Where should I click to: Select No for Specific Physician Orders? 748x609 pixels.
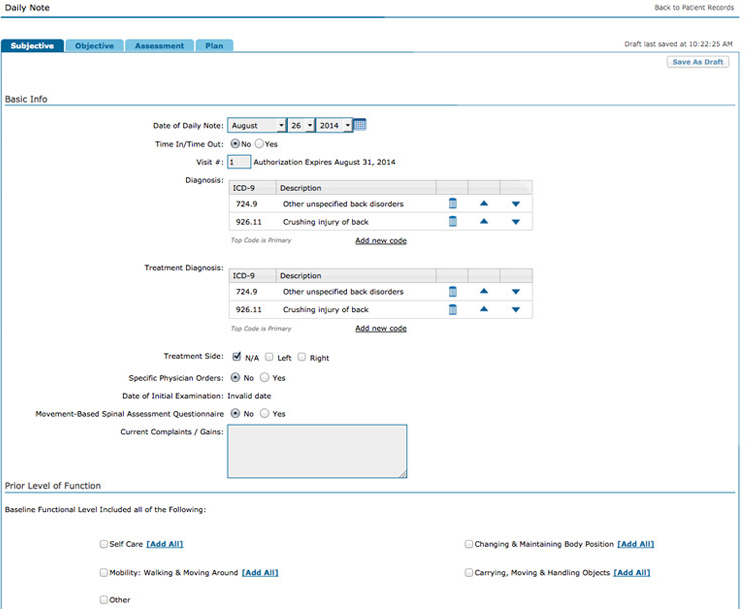coord(235,377)
